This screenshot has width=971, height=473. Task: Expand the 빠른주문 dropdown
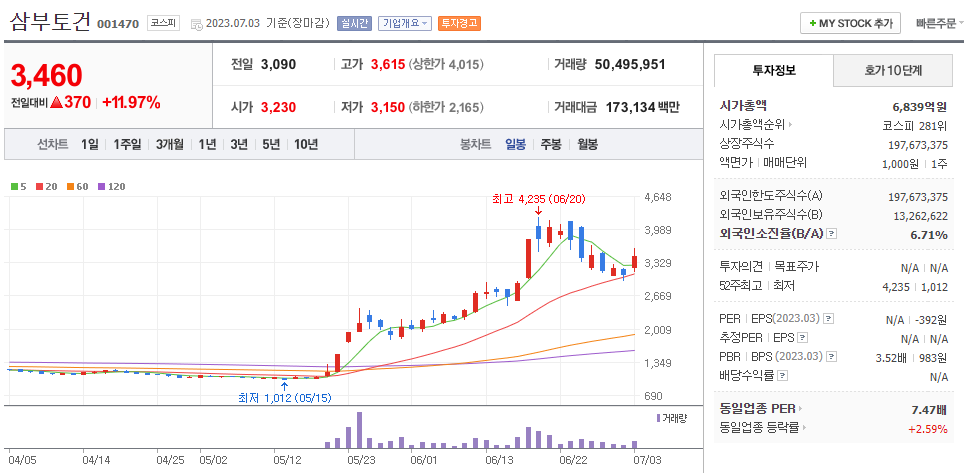[x=940, y=24]
